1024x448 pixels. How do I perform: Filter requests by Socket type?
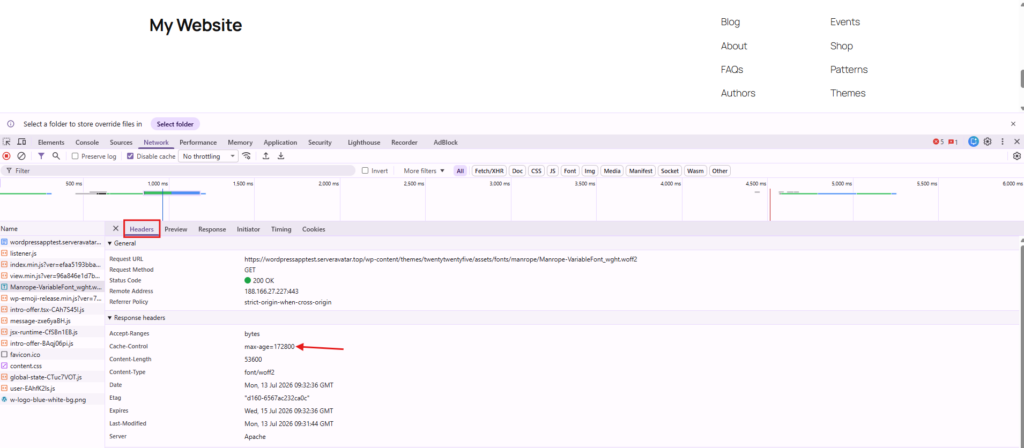(670, 170)
